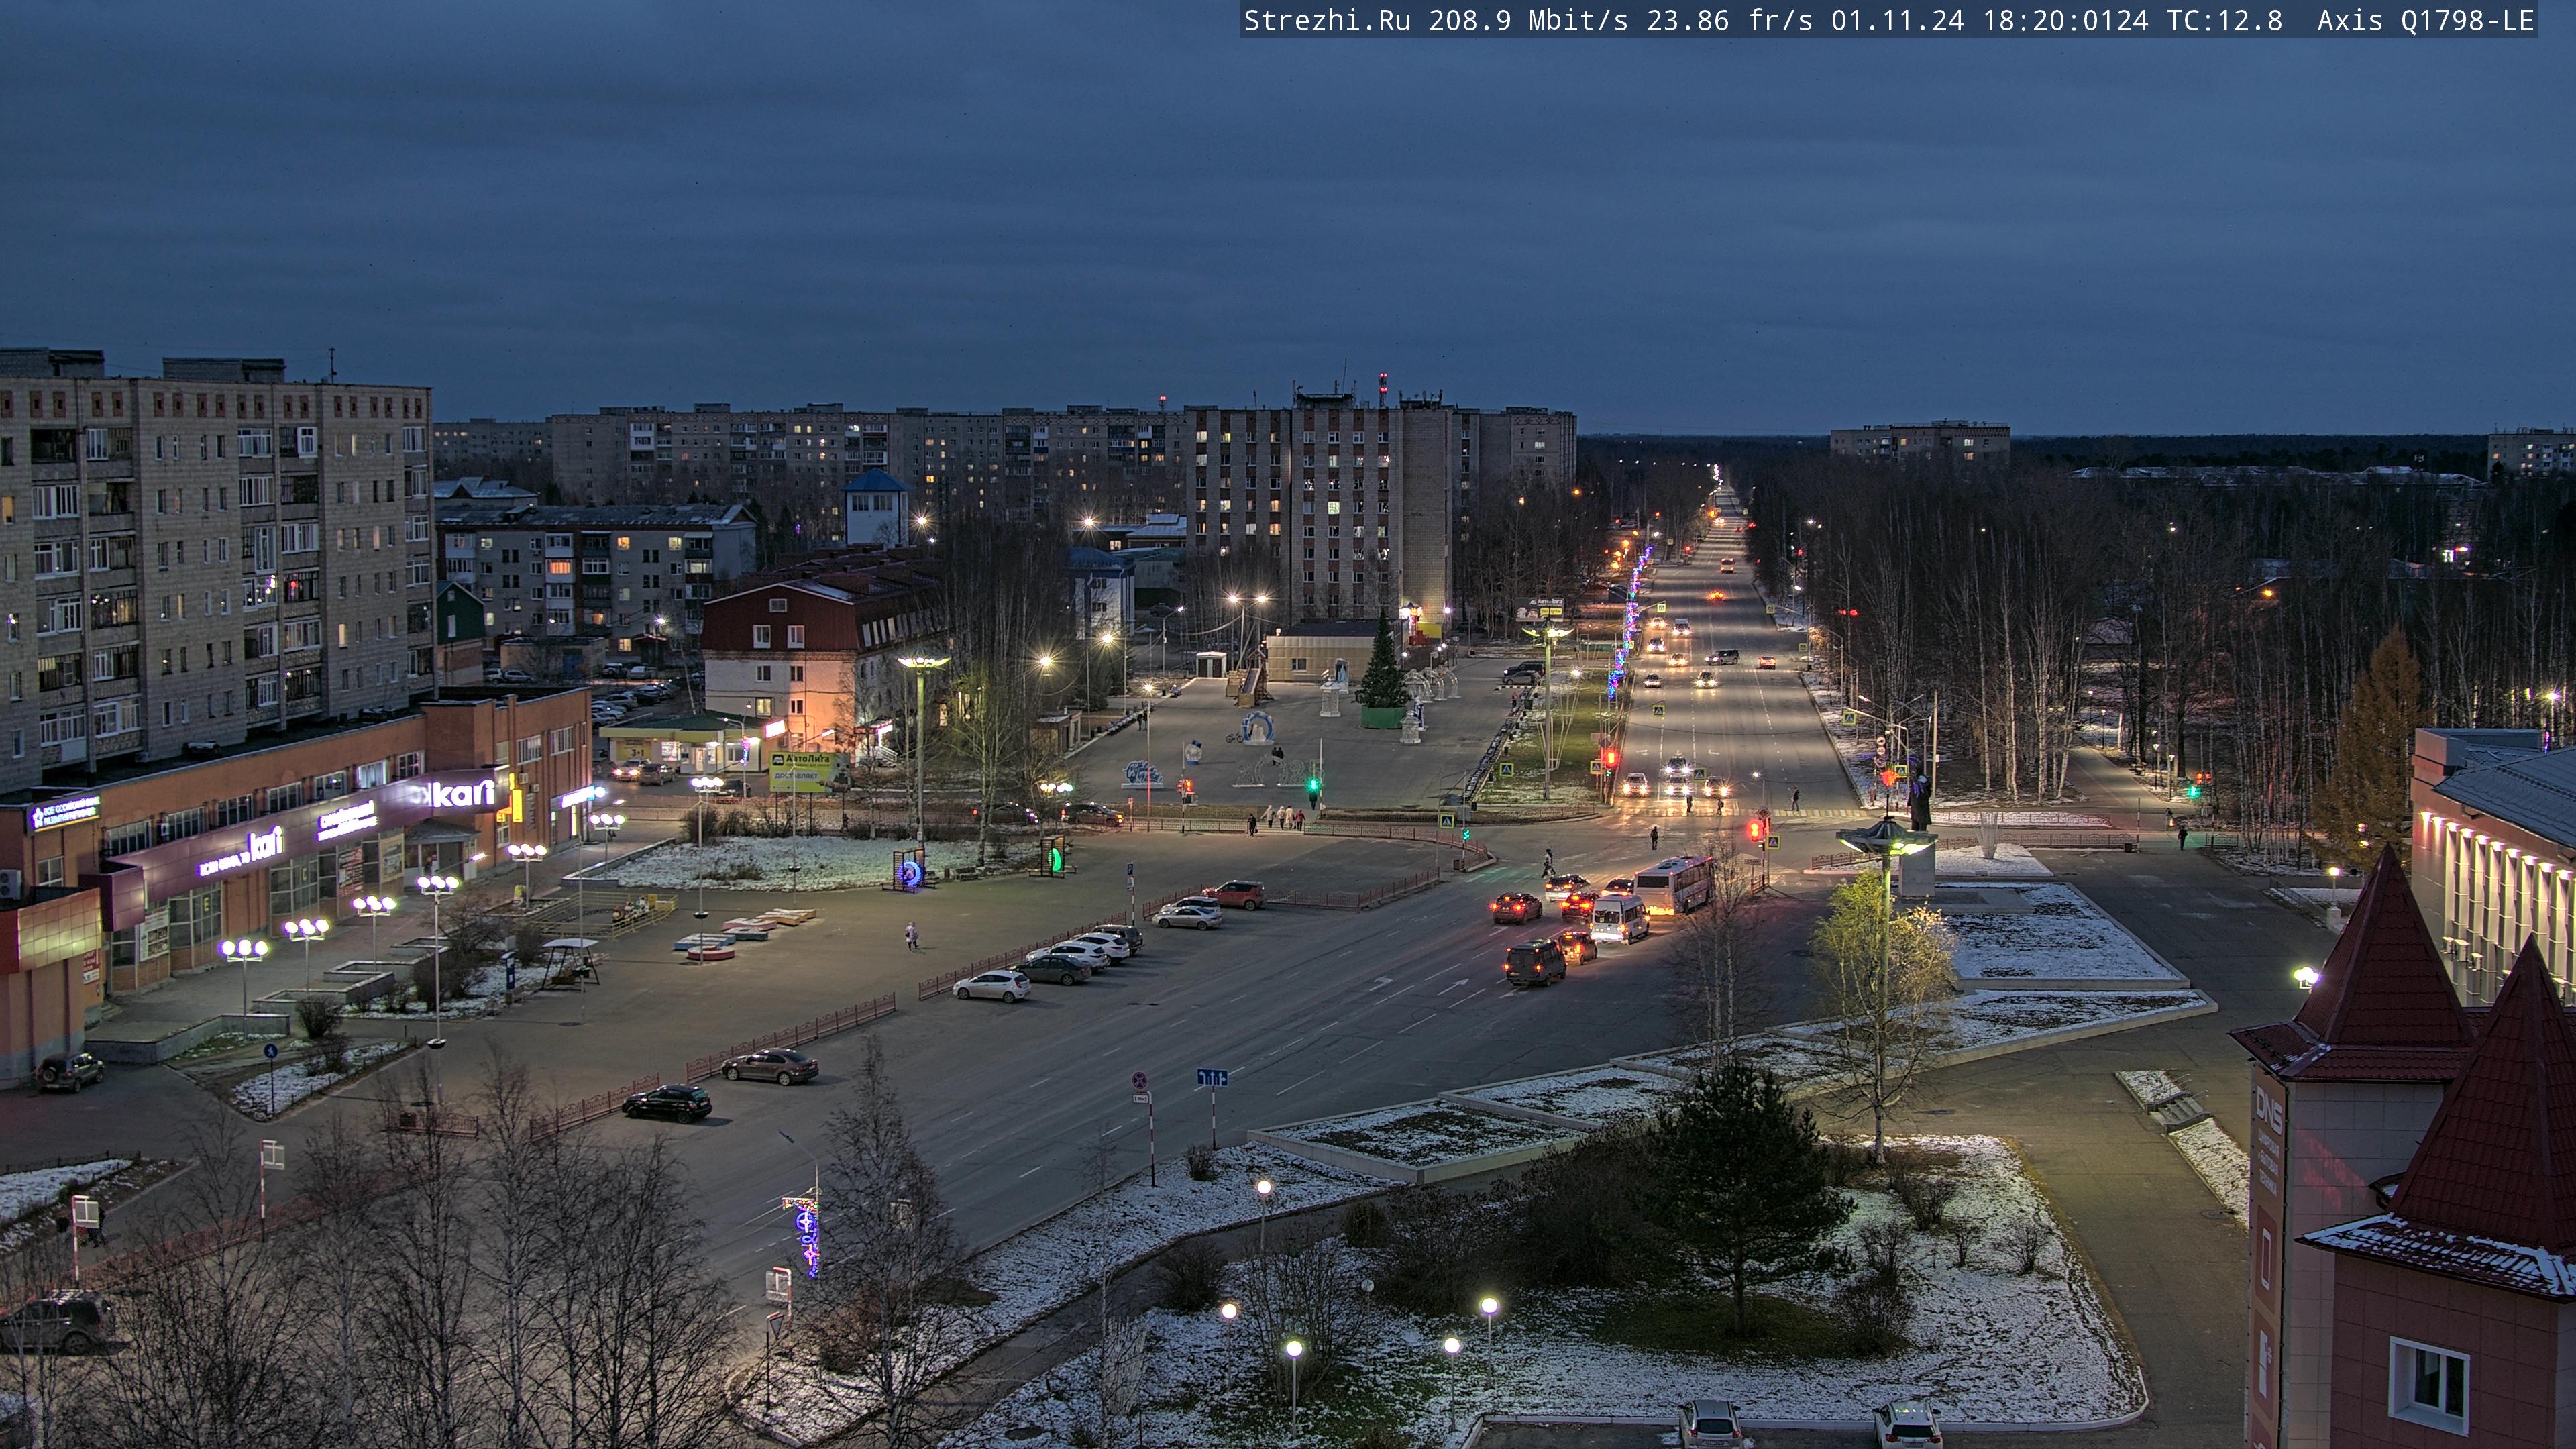Select the 208.9 Mbit/s bitrate value
The height and width of the screenshot is (1449, 2576).
point(1528,20)
